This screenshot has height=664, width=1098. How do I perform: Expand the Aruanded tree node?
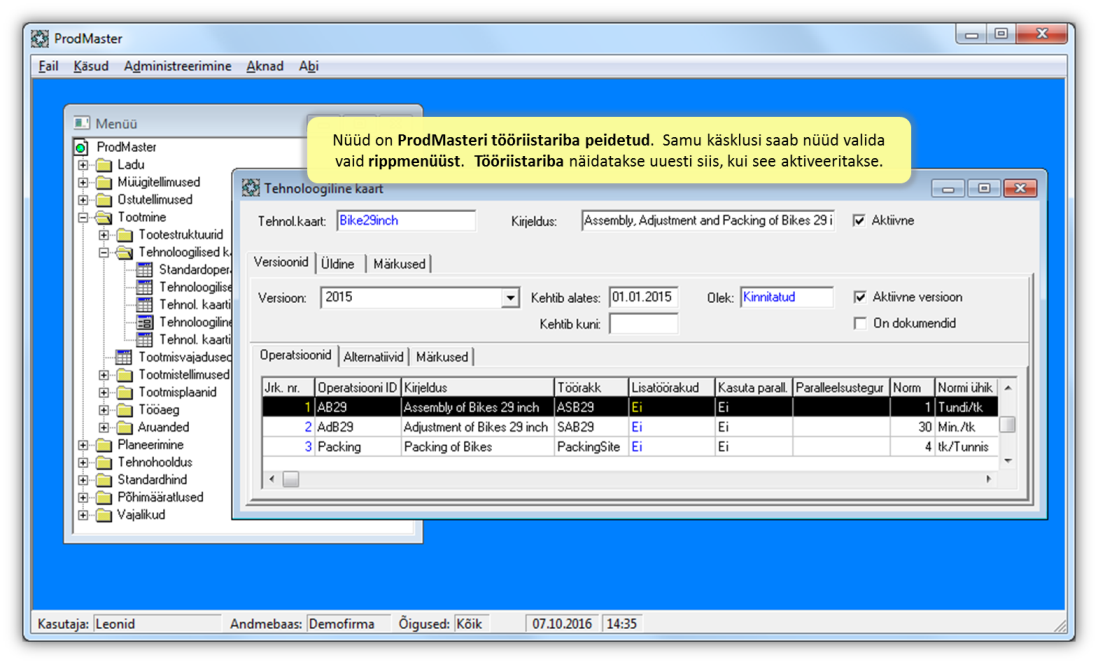(104, 427)
